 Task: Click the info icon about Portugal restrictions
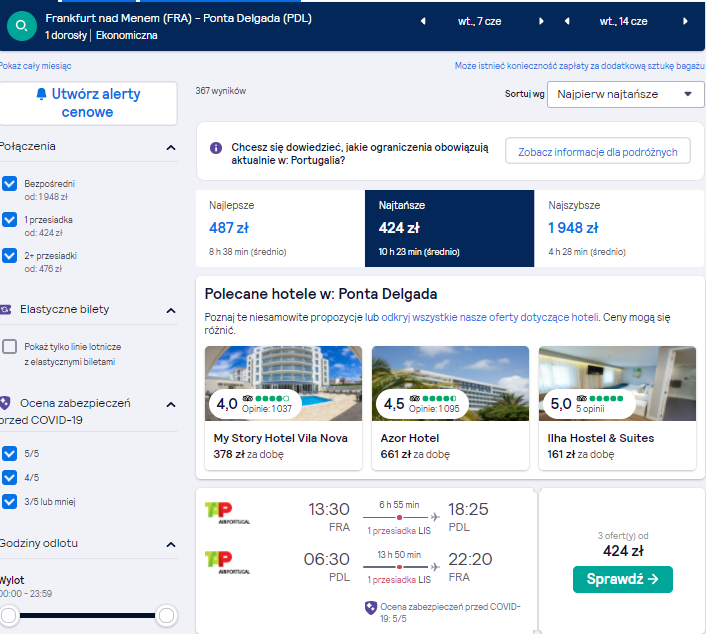click(x=216, y=148)
